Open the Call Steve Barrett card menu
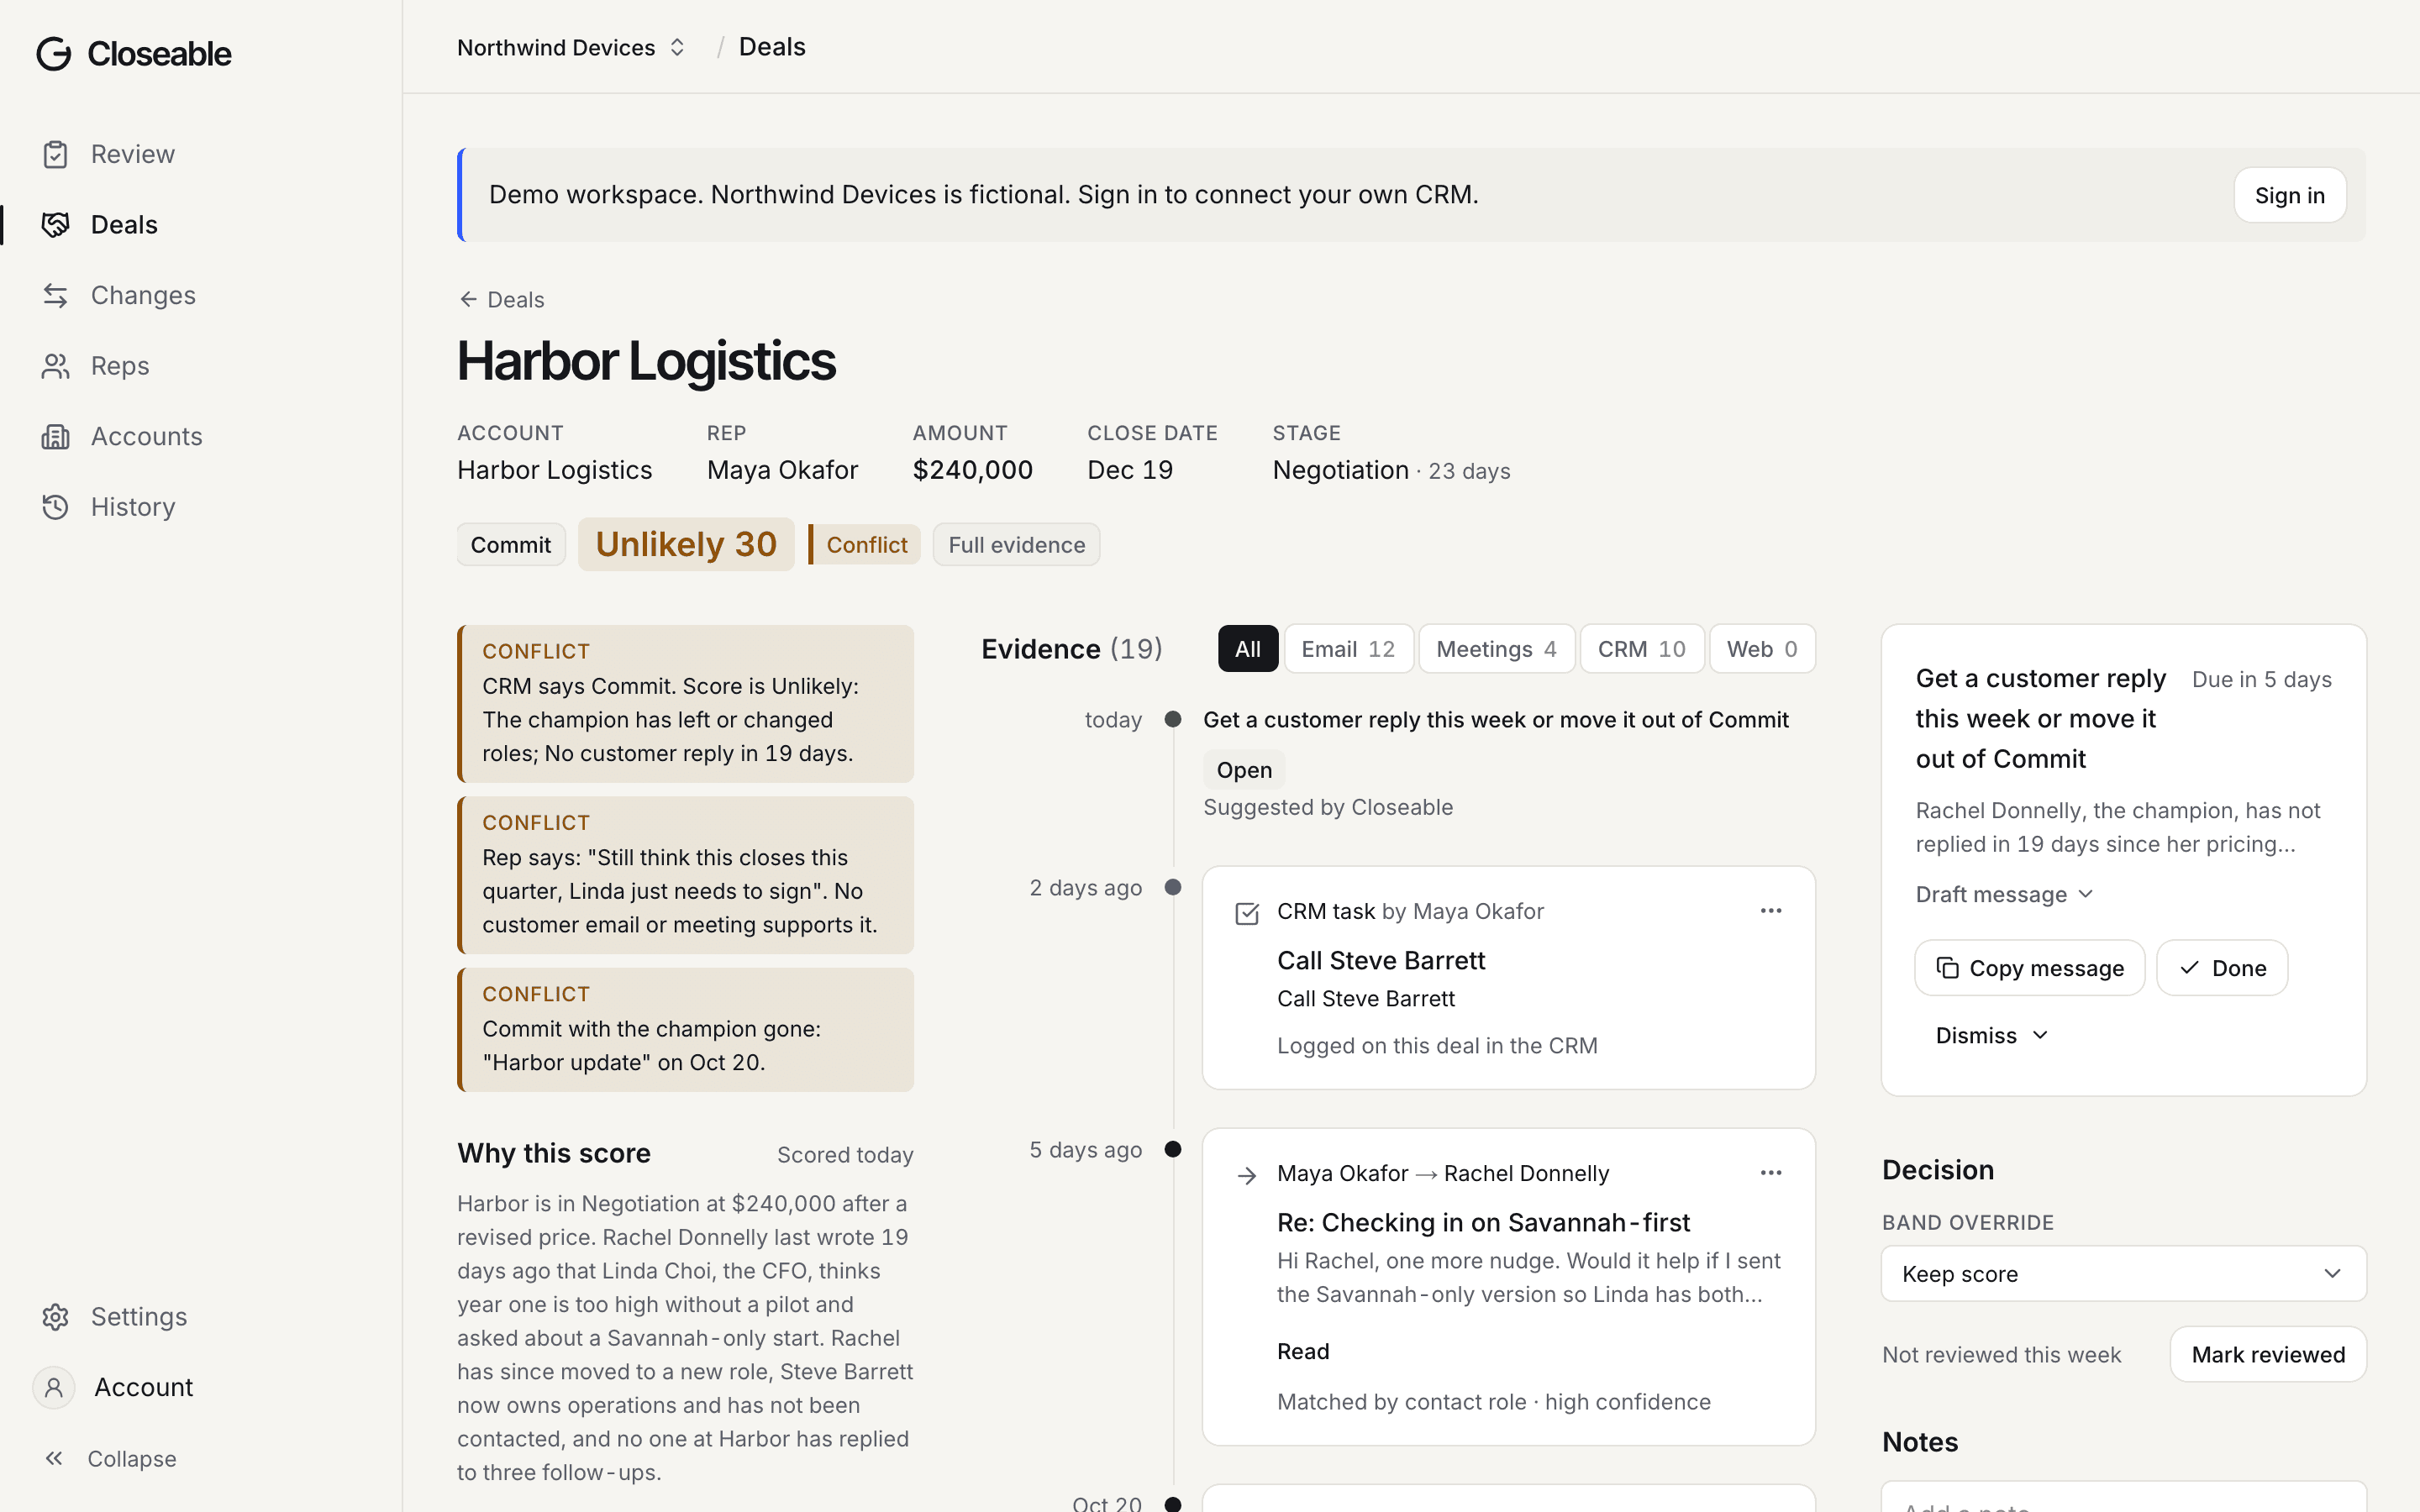 pos(1771,911)
